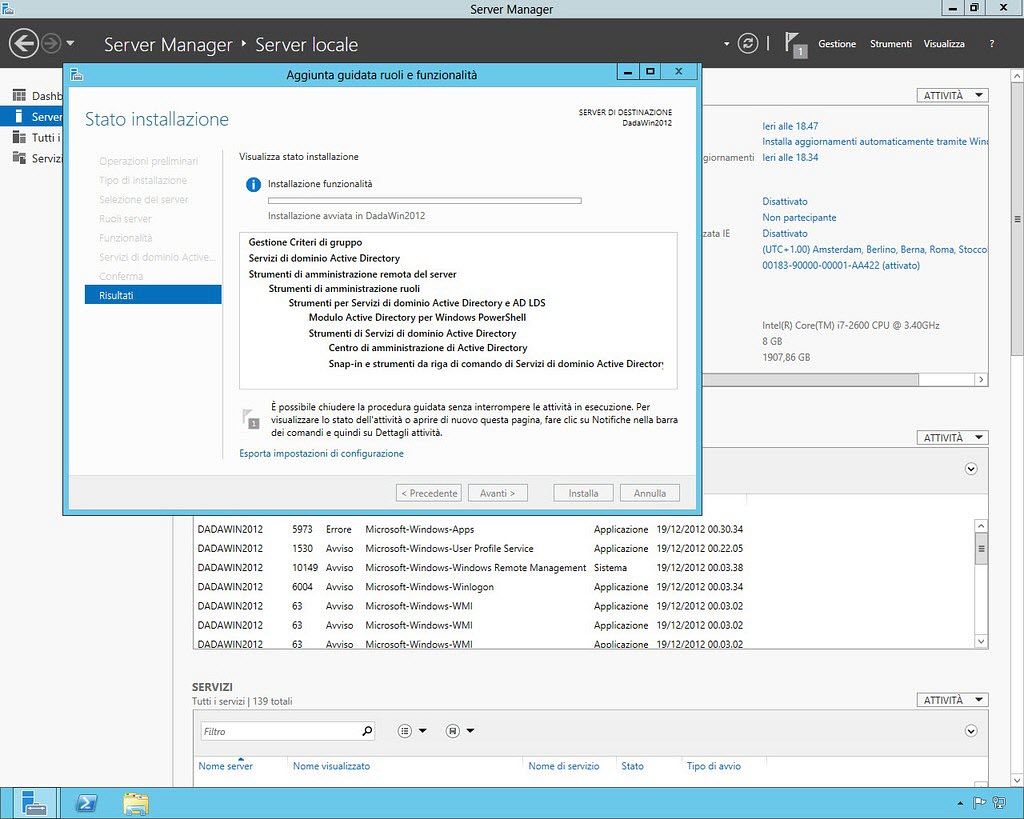Viewport: 1024px width, 819px height.
Task: Open the Visualizza menu
Action: tap(944, 44)
